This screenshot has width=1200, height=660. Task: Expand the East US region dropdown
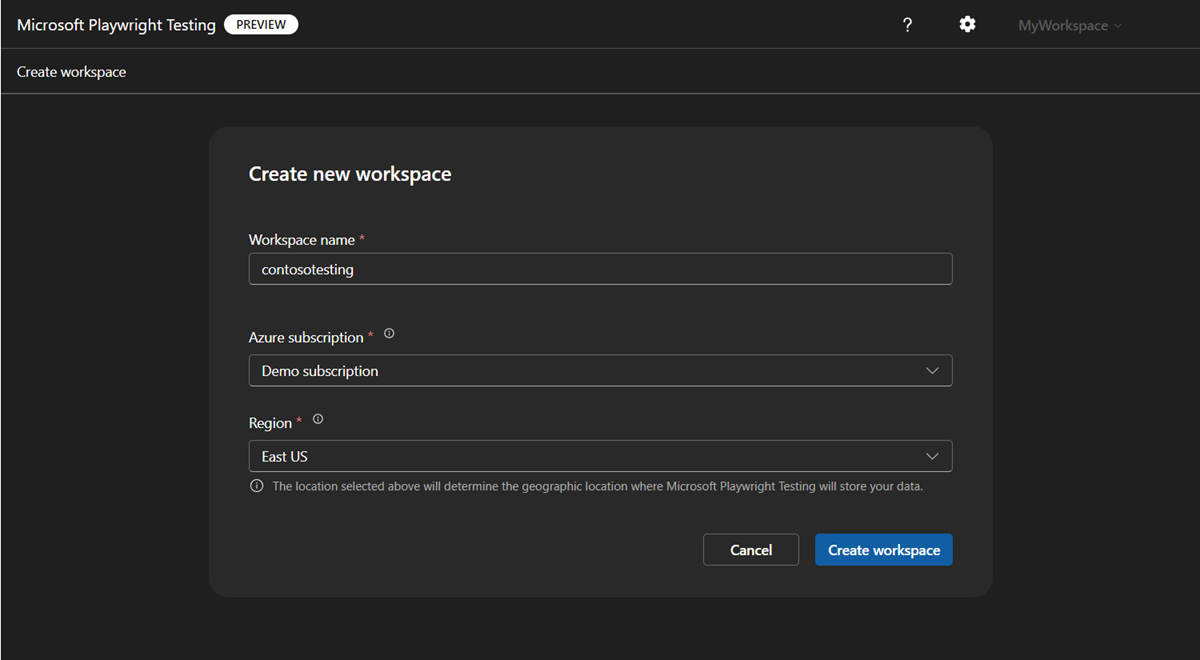click(x=600, y=456)
